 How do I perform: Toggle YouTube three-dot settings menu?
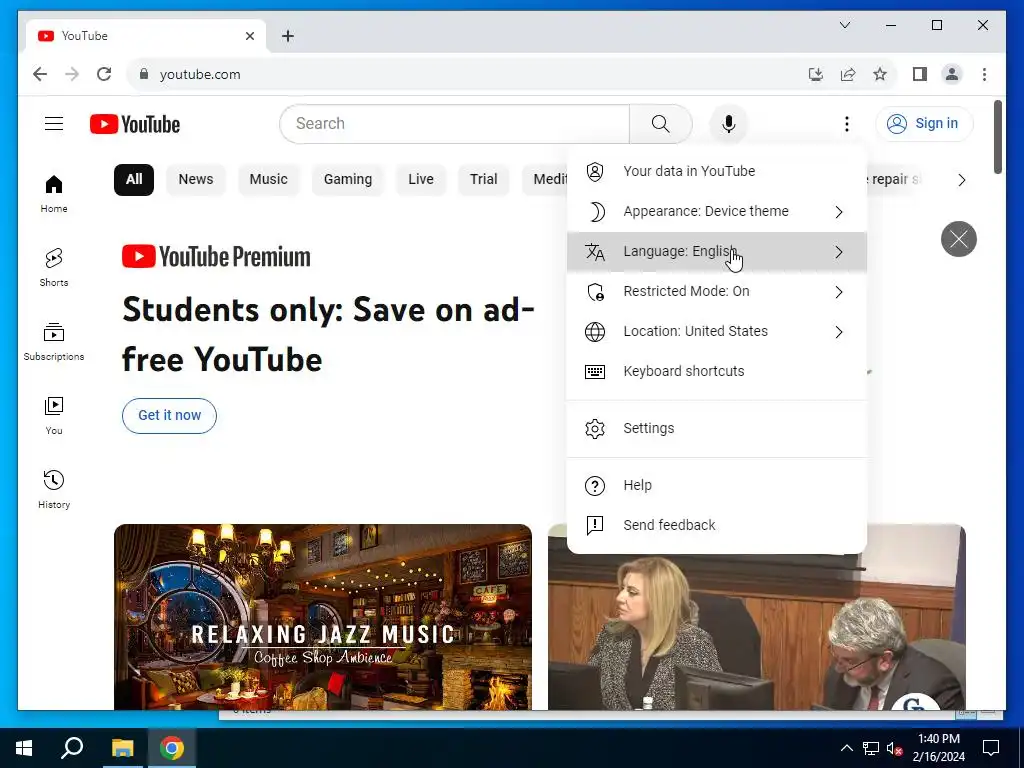[x=846, y=123]
